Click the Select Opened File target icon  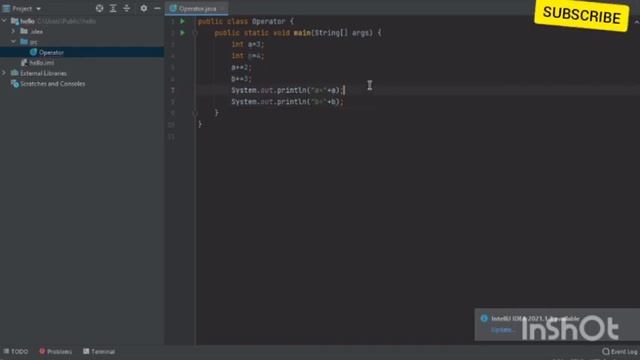click(99, 8)
